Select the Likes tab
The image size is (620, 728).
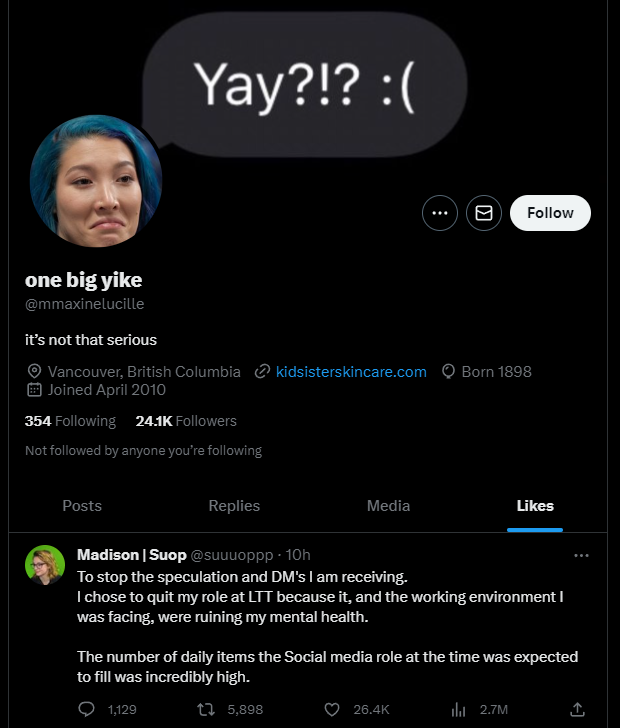point(535,506)
